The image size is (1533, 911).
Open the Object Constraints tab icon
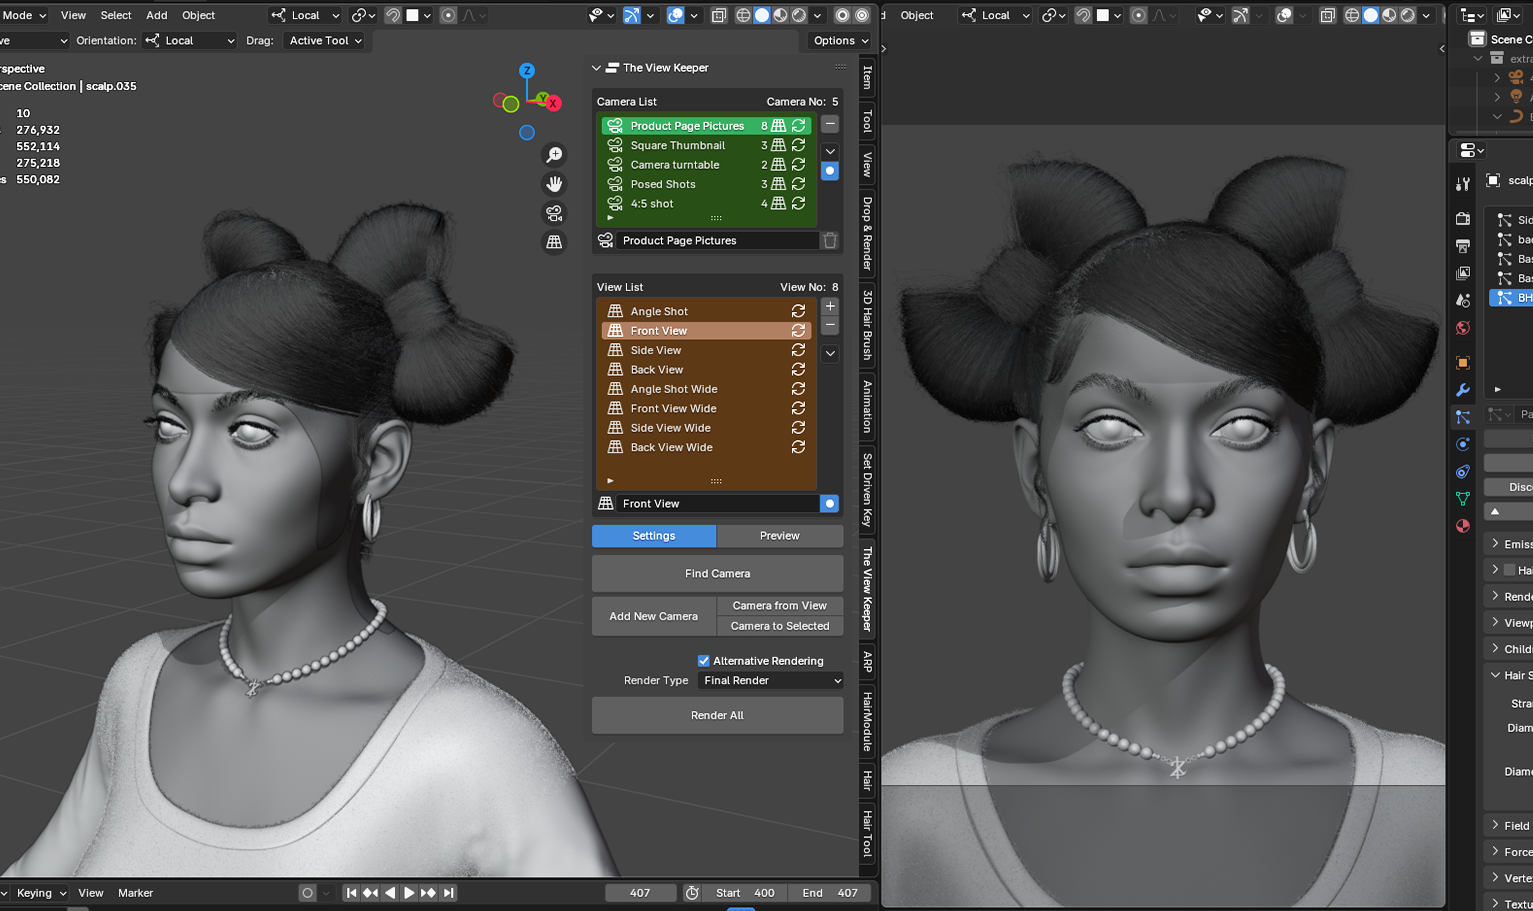point(1463,471)
